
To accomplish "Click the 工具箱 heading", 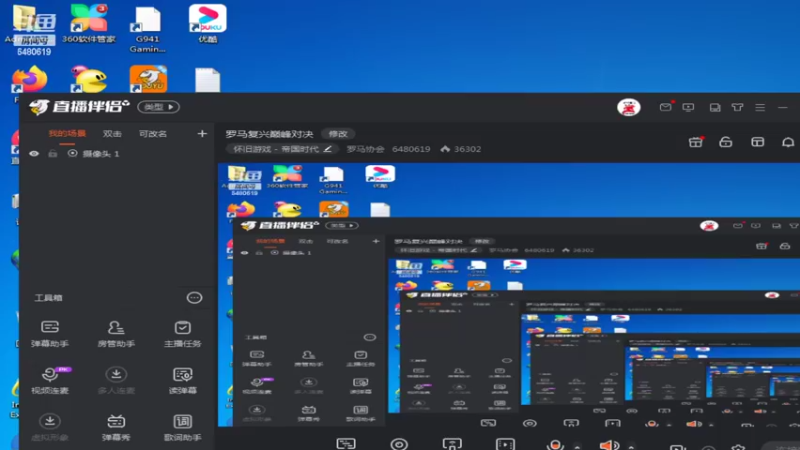I will [x=48, y=297].
